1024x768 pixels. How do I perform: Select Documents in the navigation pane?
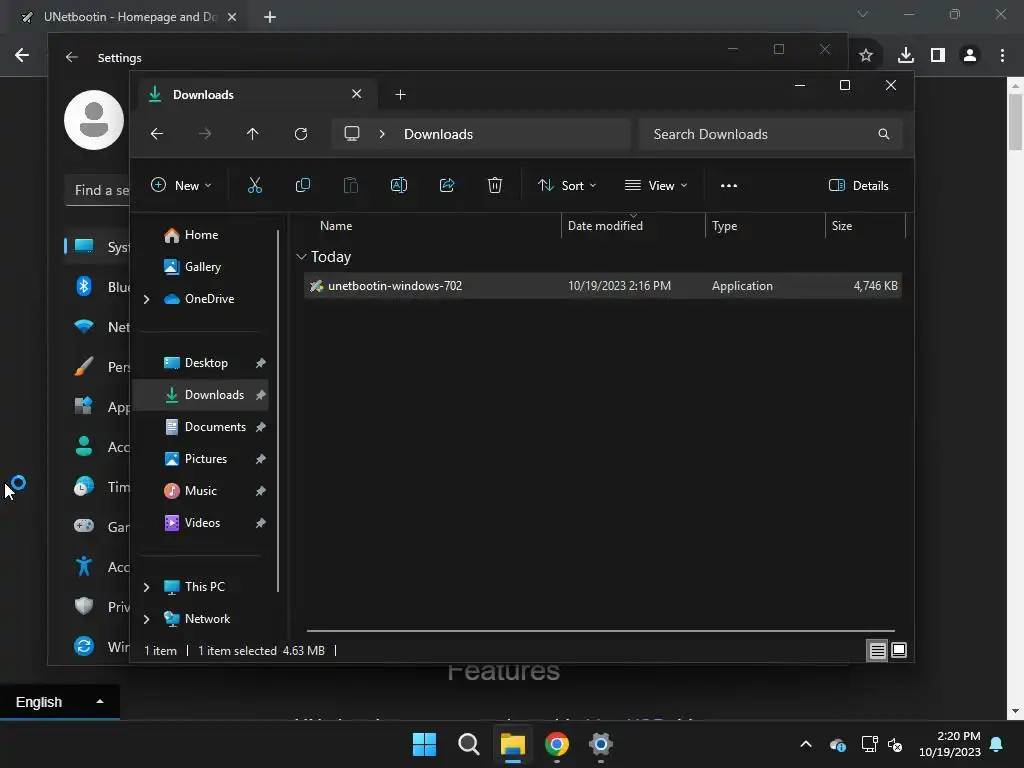214,427
